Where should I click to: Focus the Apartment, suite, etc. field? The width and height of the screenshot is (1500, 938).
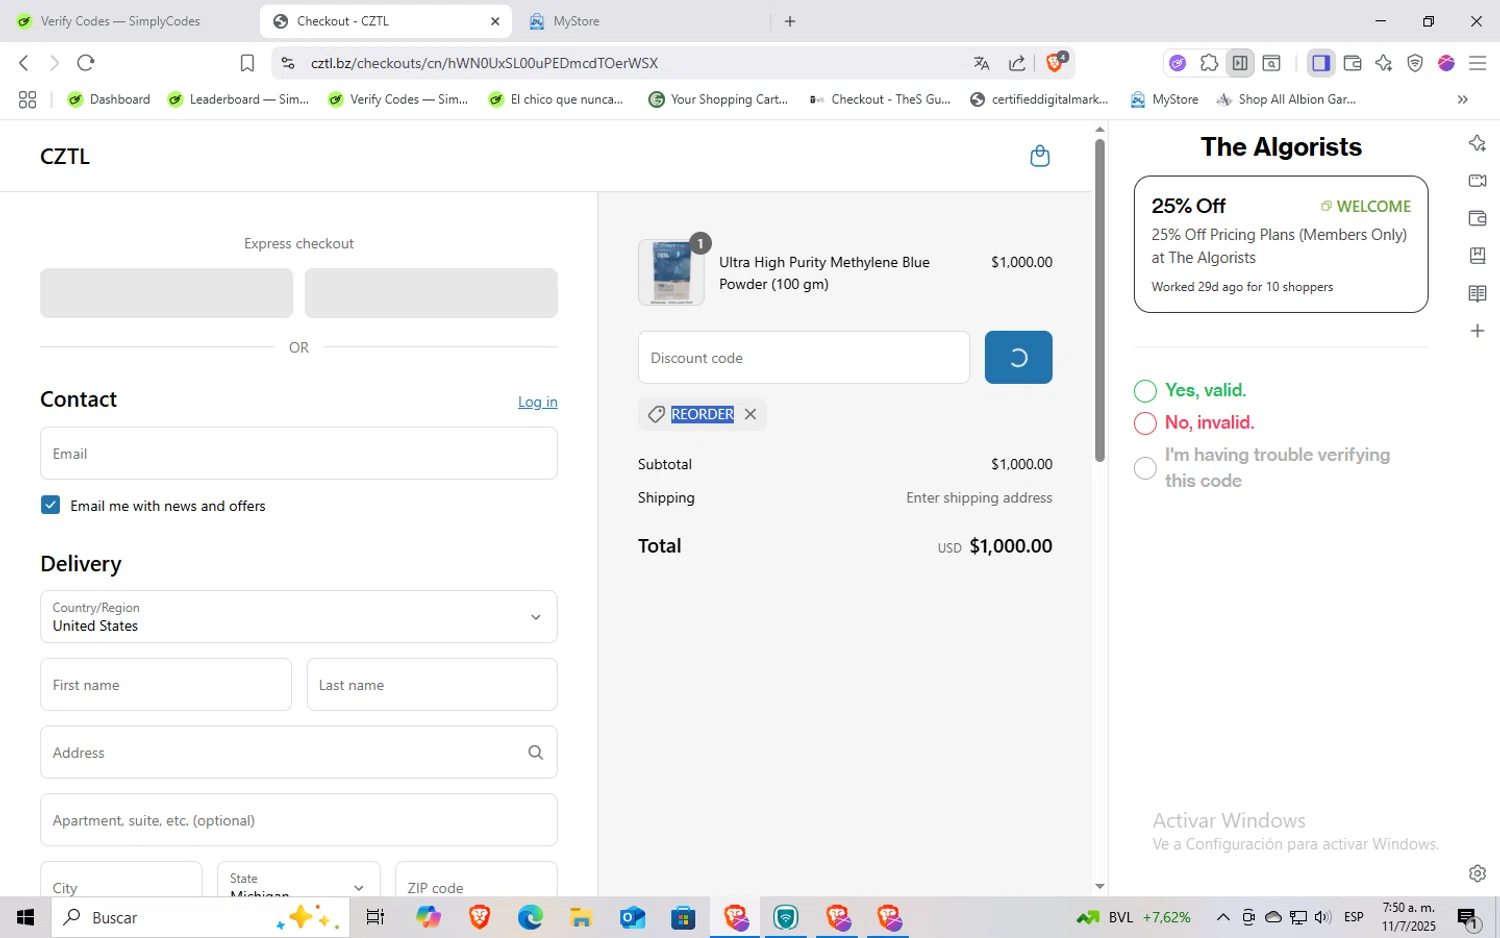pos(299,820)
